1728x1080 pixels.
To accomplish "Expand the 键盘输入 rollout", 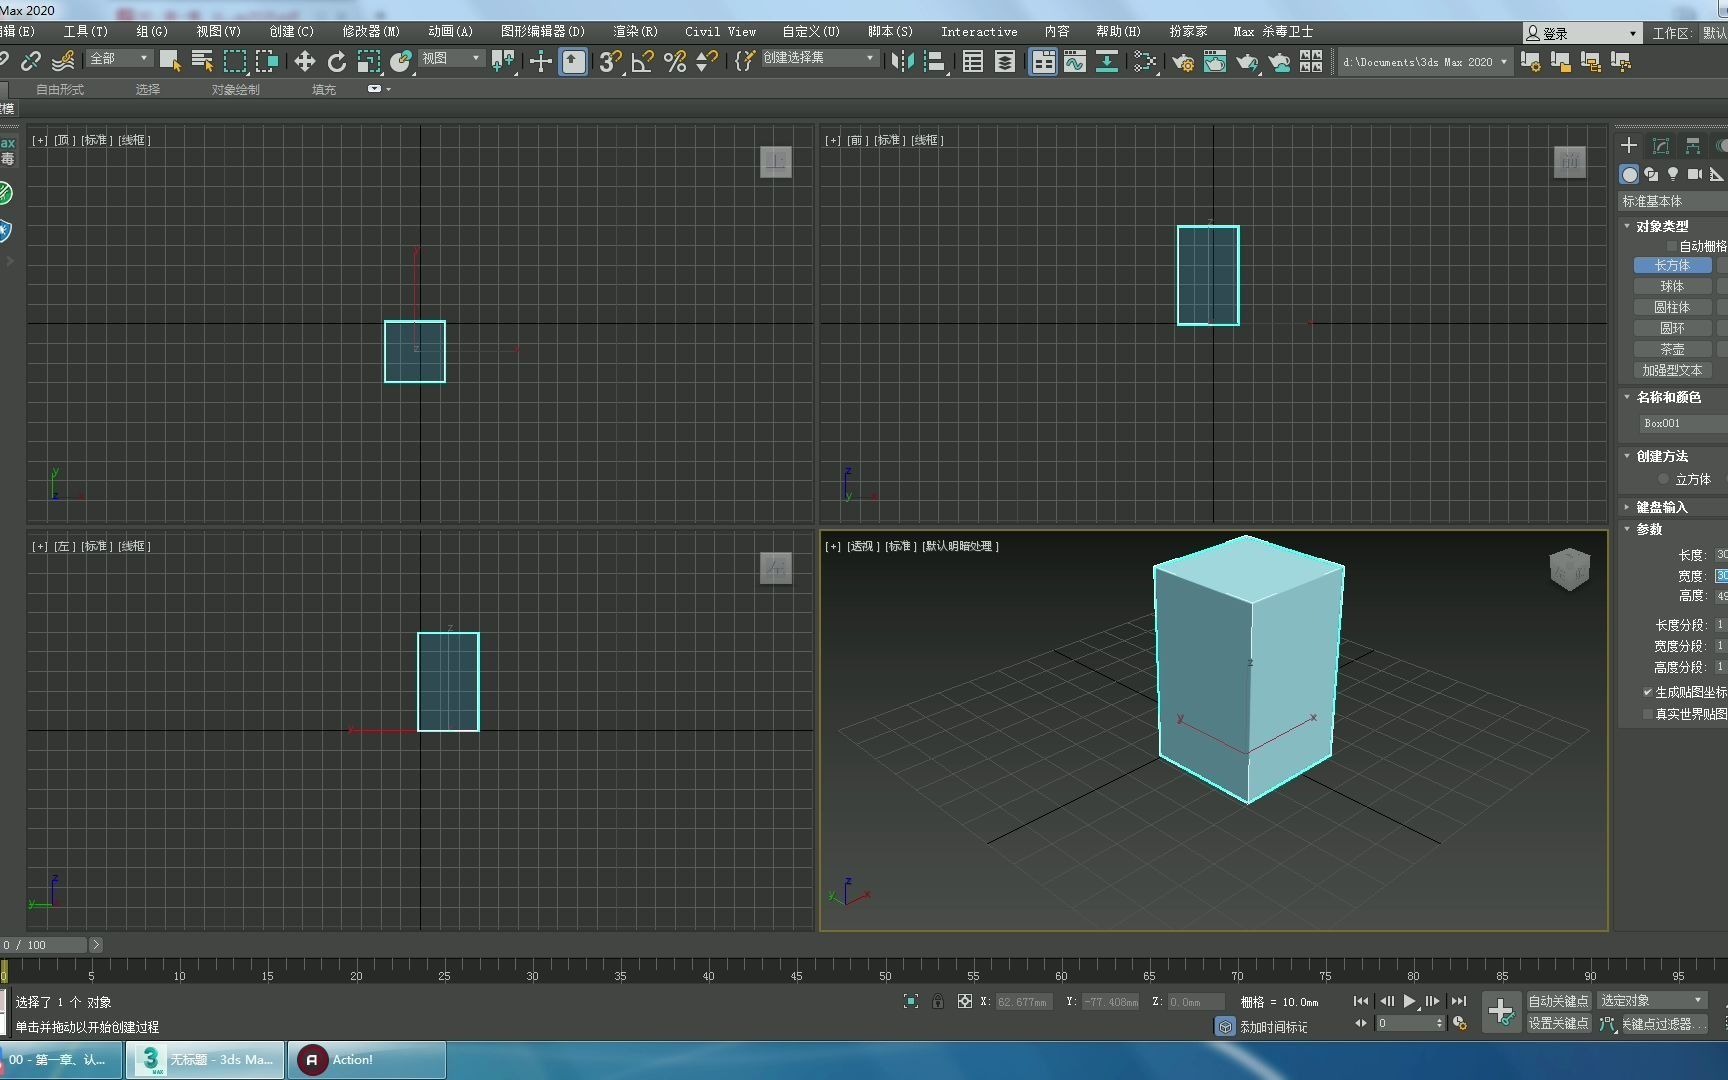I will [x=1660, y=507].
